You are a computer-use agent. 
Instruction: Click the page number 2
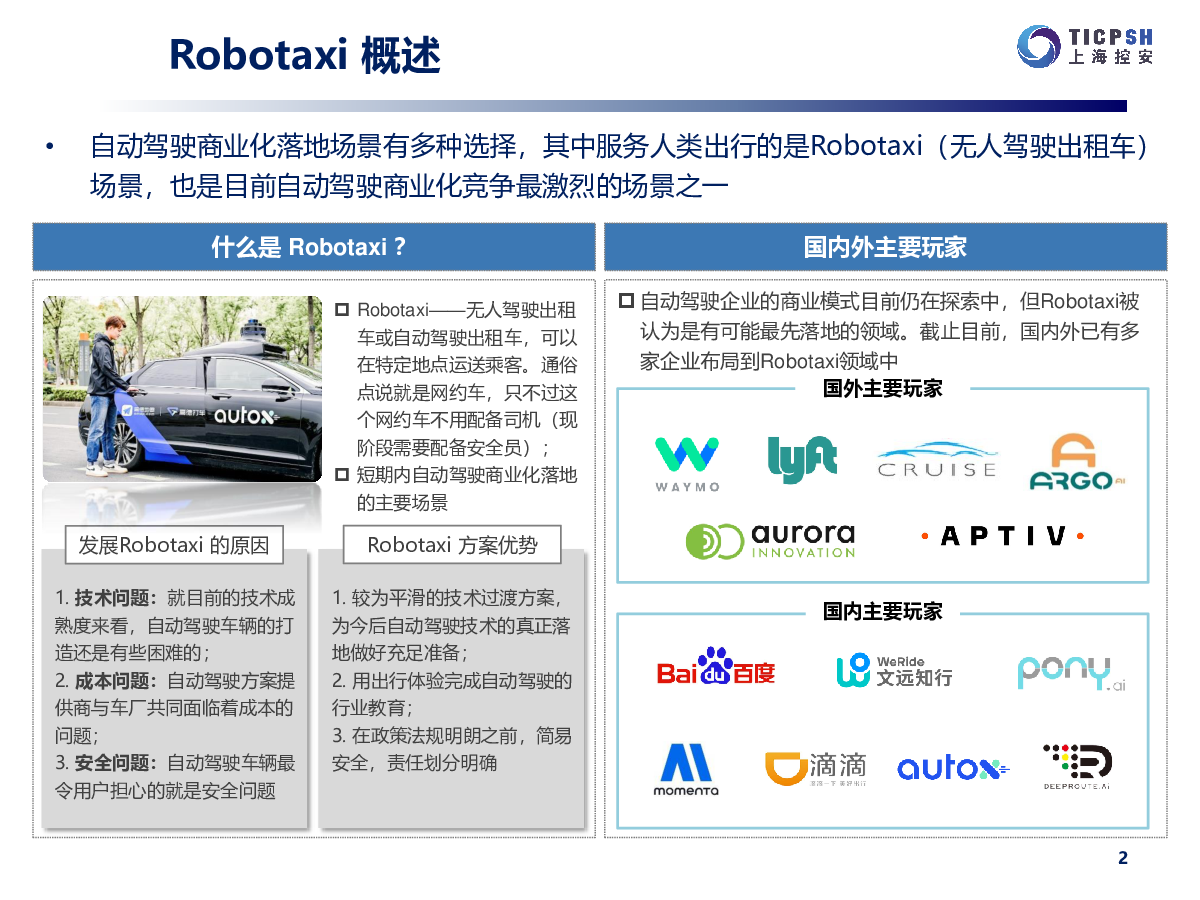[x=1122, y=858]
